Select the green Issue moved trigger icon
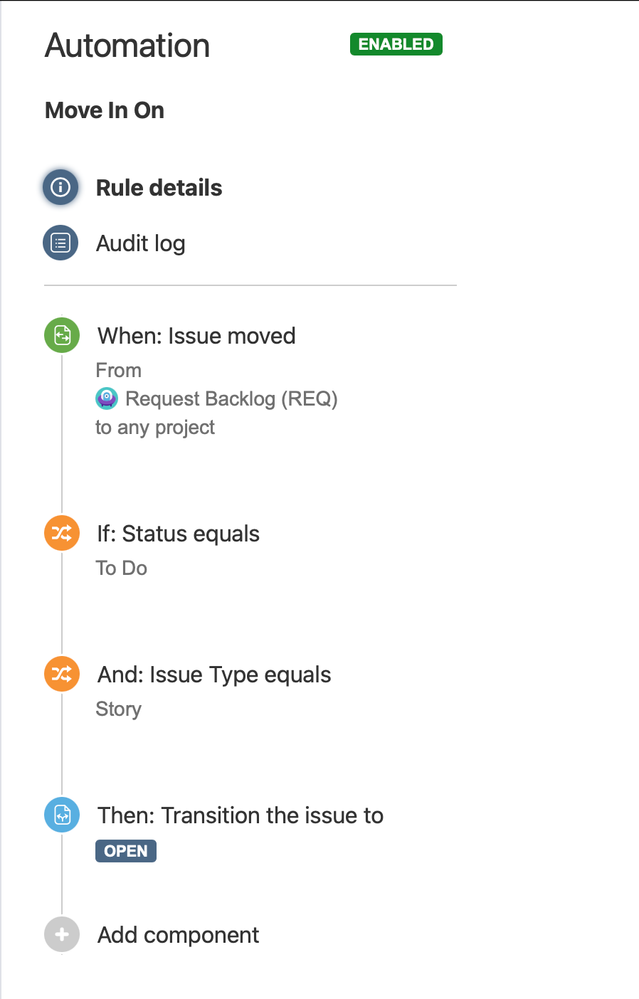 pyautogui.click(x=62, y=335)
